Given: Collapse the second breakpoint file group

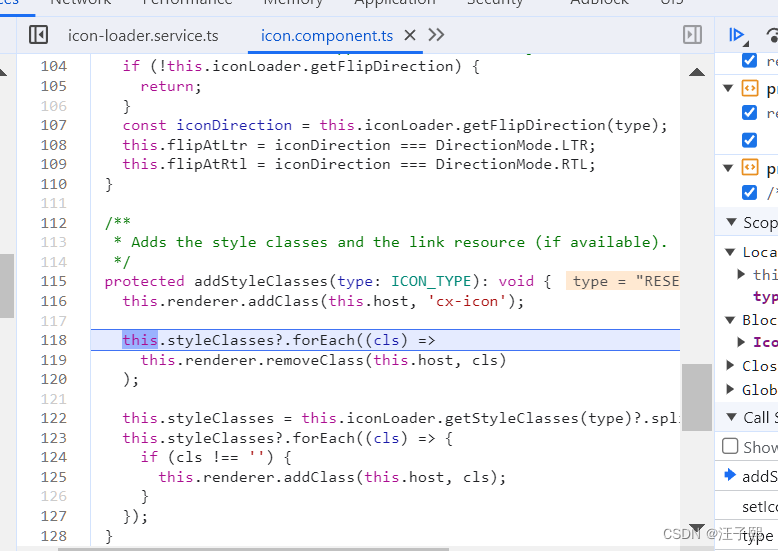Looking at the screenshot, I should (728, 168).
